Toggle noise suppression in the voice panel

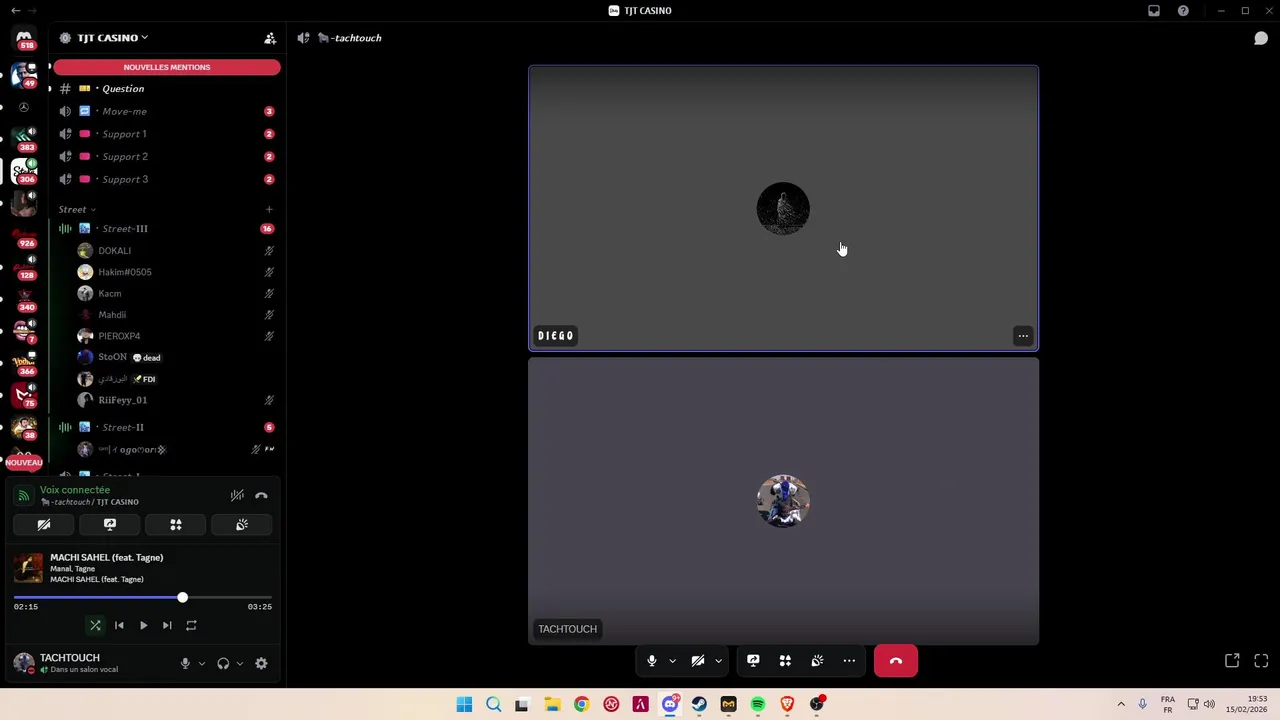coord(237,496)
